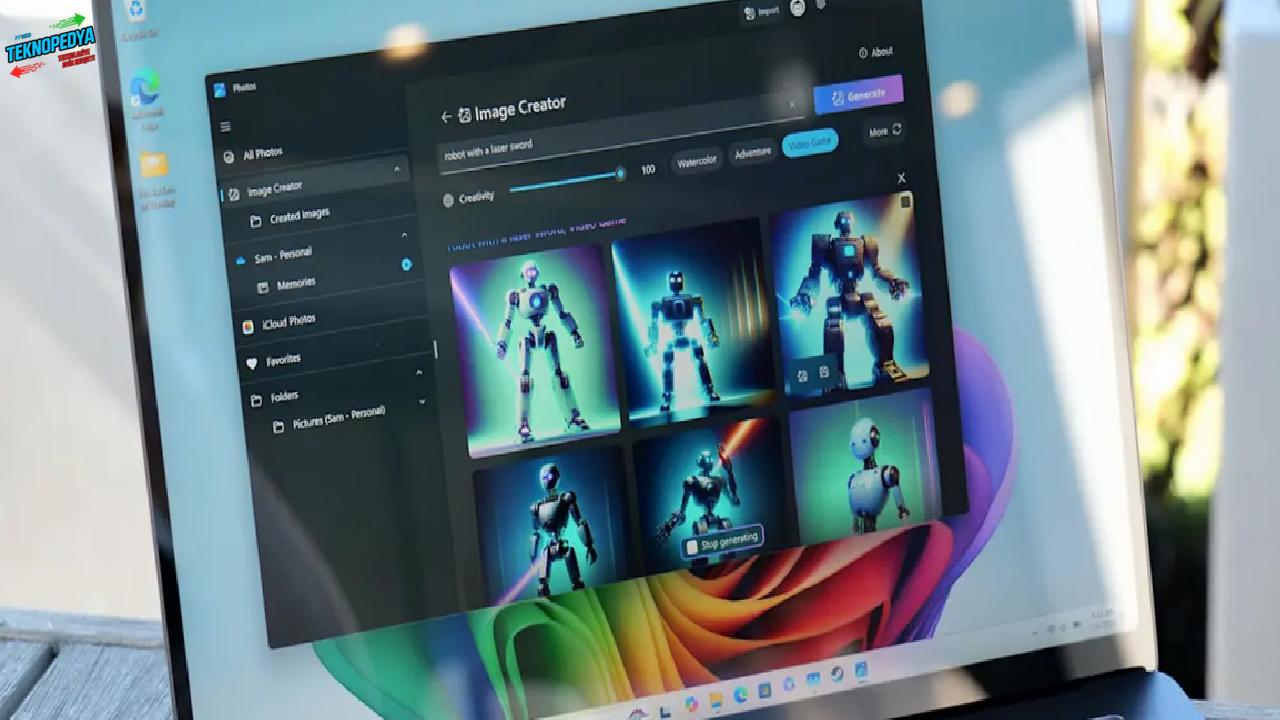Click the Import icon in title bar
The width and height of the screenshot is (1280, 720).
[761, 12]
